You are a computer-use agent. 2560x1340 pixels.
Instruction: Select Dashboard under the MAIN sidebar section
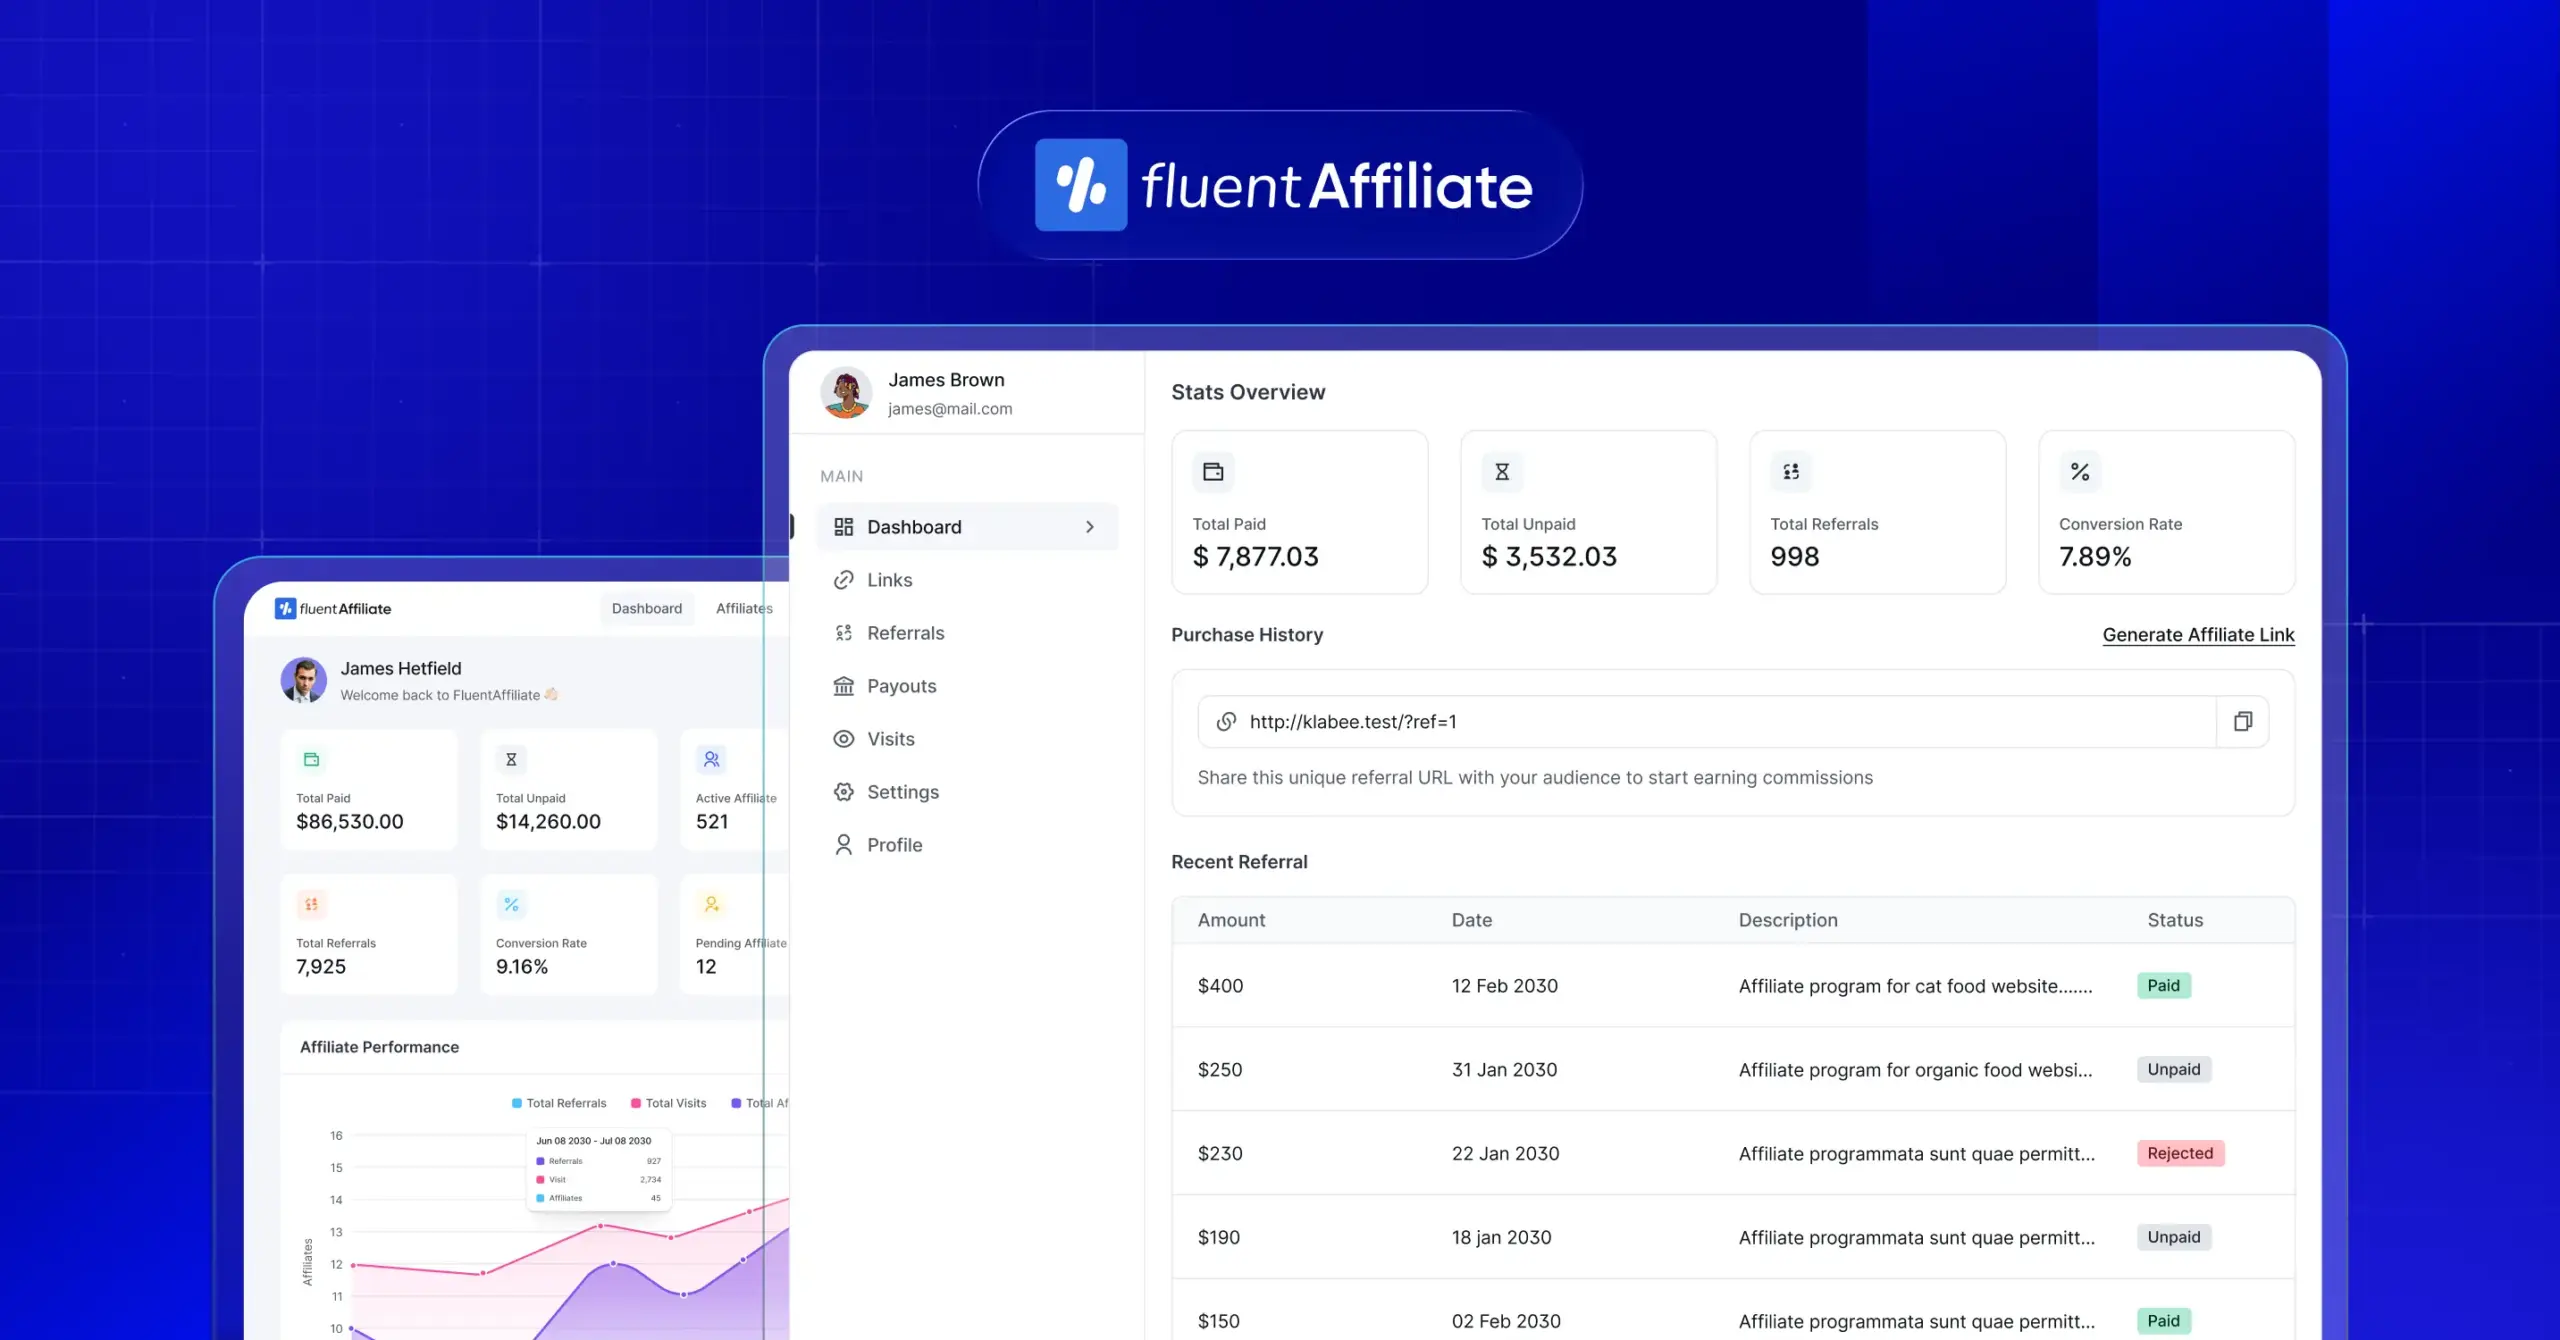tap(914, 526)
